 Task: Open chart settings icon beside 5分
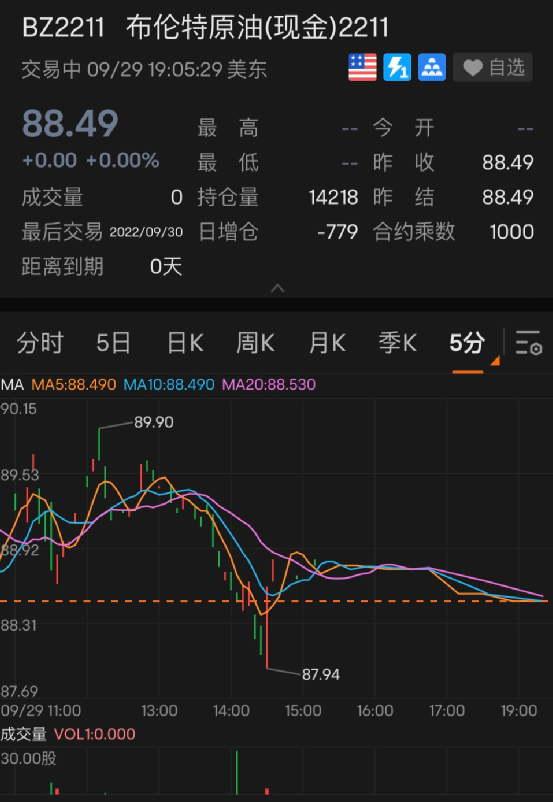point(528,342)
